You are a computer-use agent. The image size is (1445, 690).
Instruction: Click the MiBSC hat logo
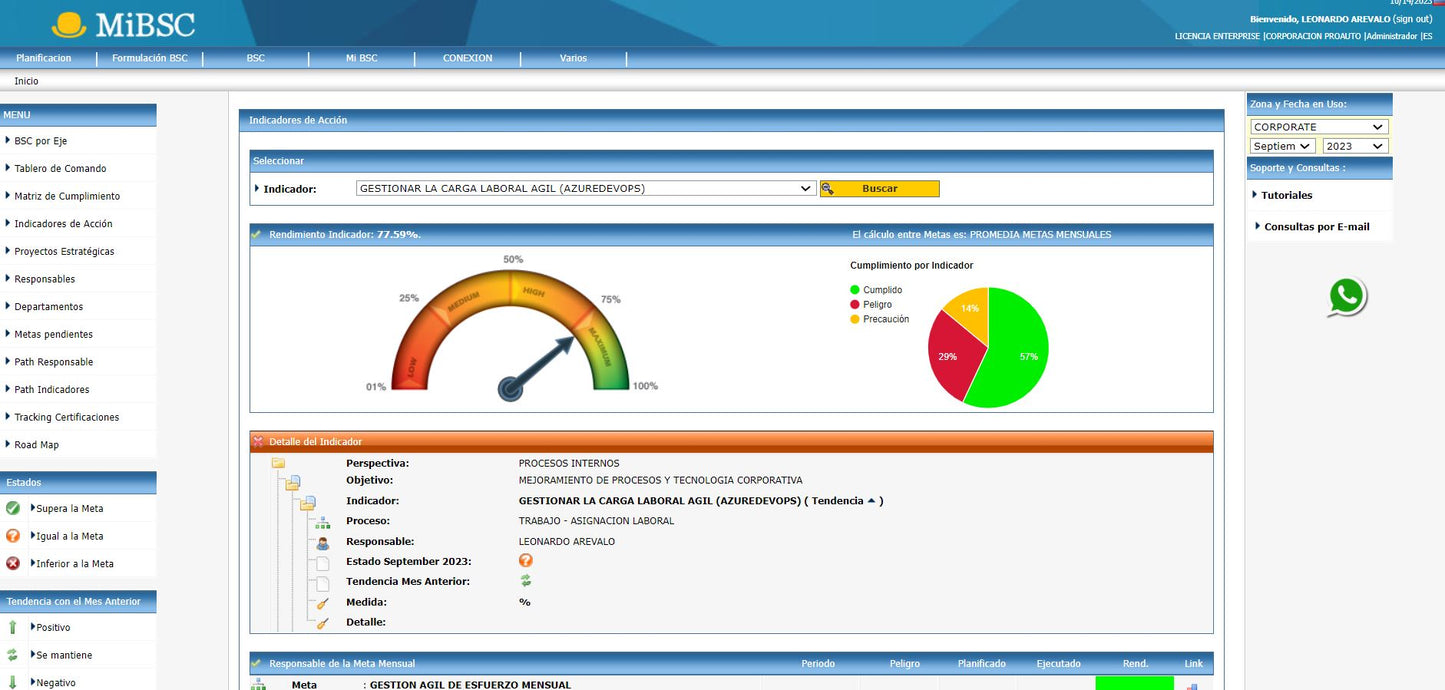69,24
